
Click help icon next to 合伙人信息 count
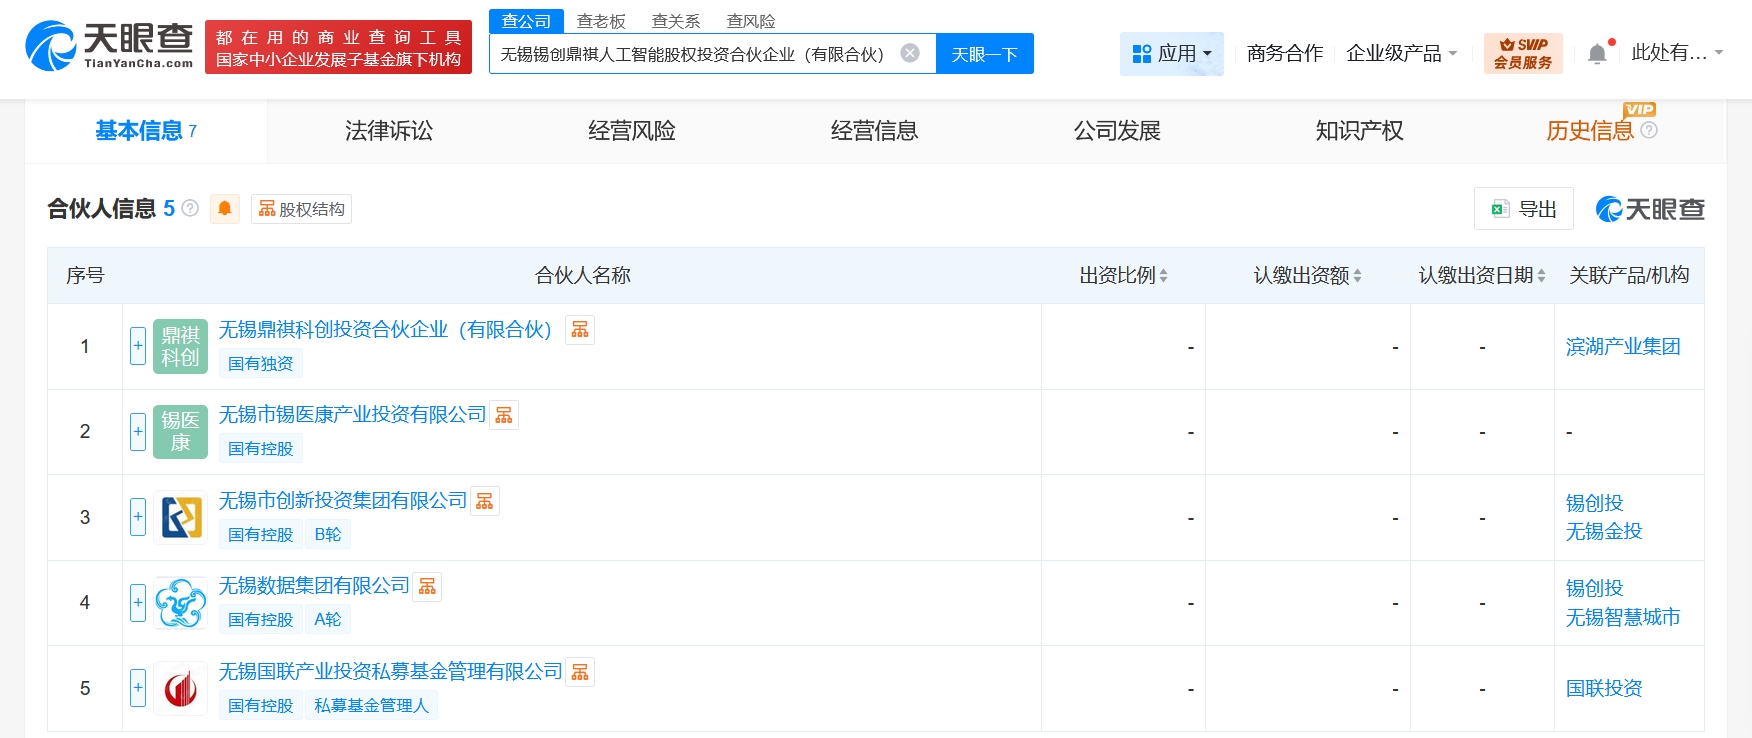pyautogui.click(x=190, y=208)
